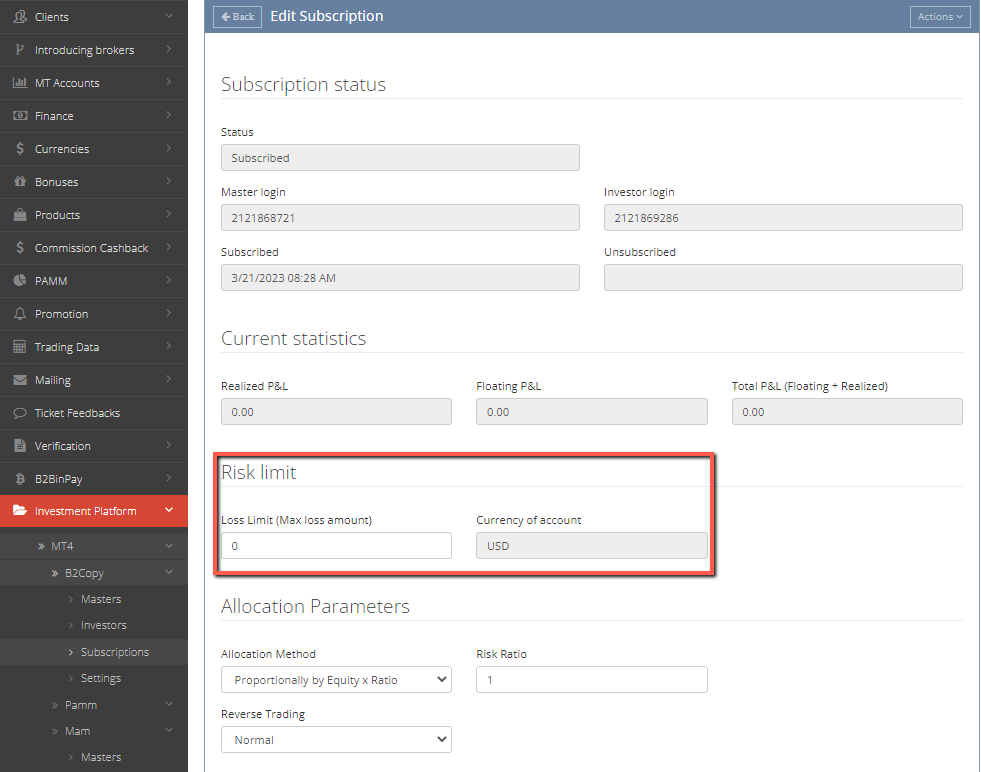
Task: Click the Floating P&L value field
Action: coord(591,412)
